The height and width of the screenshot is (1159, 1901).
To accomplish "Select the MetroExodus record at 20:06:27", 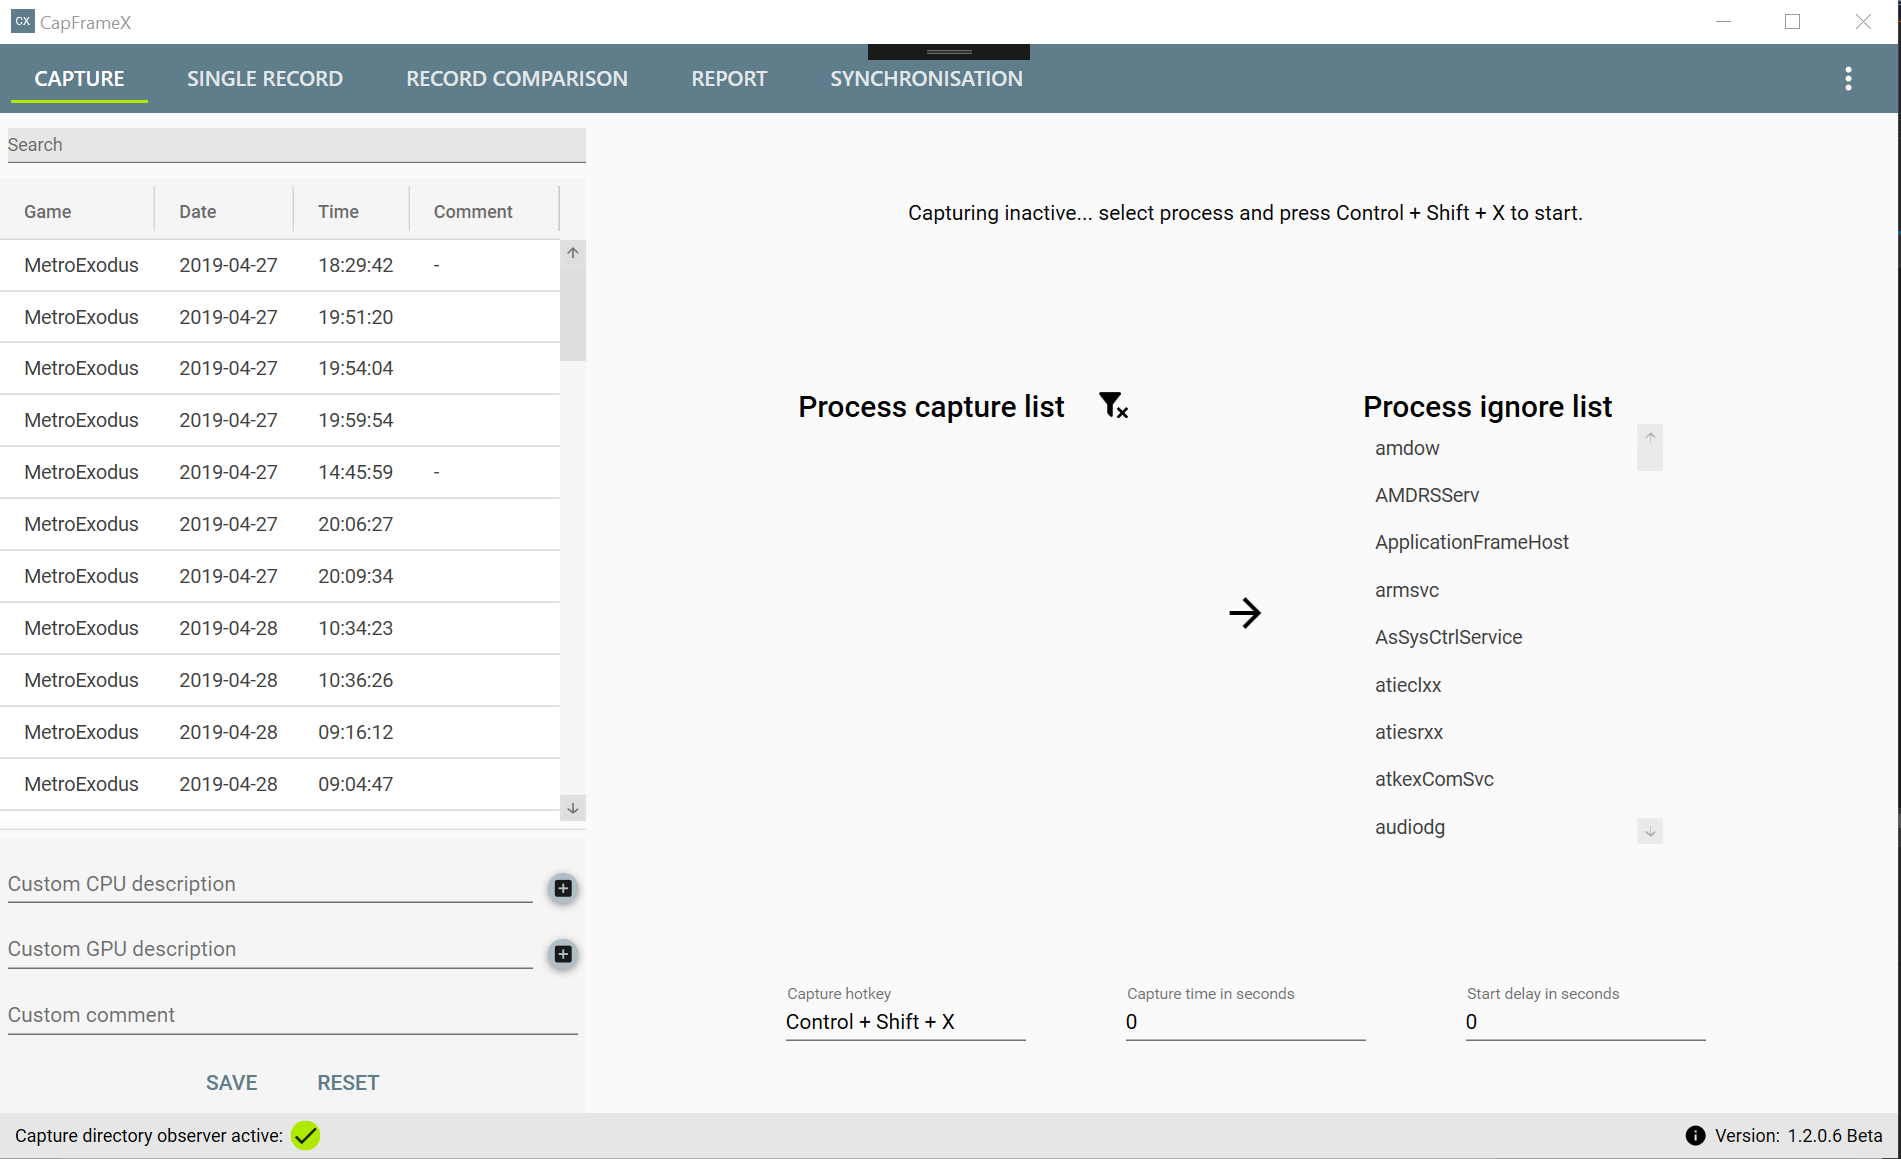I will [x=280, y=525].
